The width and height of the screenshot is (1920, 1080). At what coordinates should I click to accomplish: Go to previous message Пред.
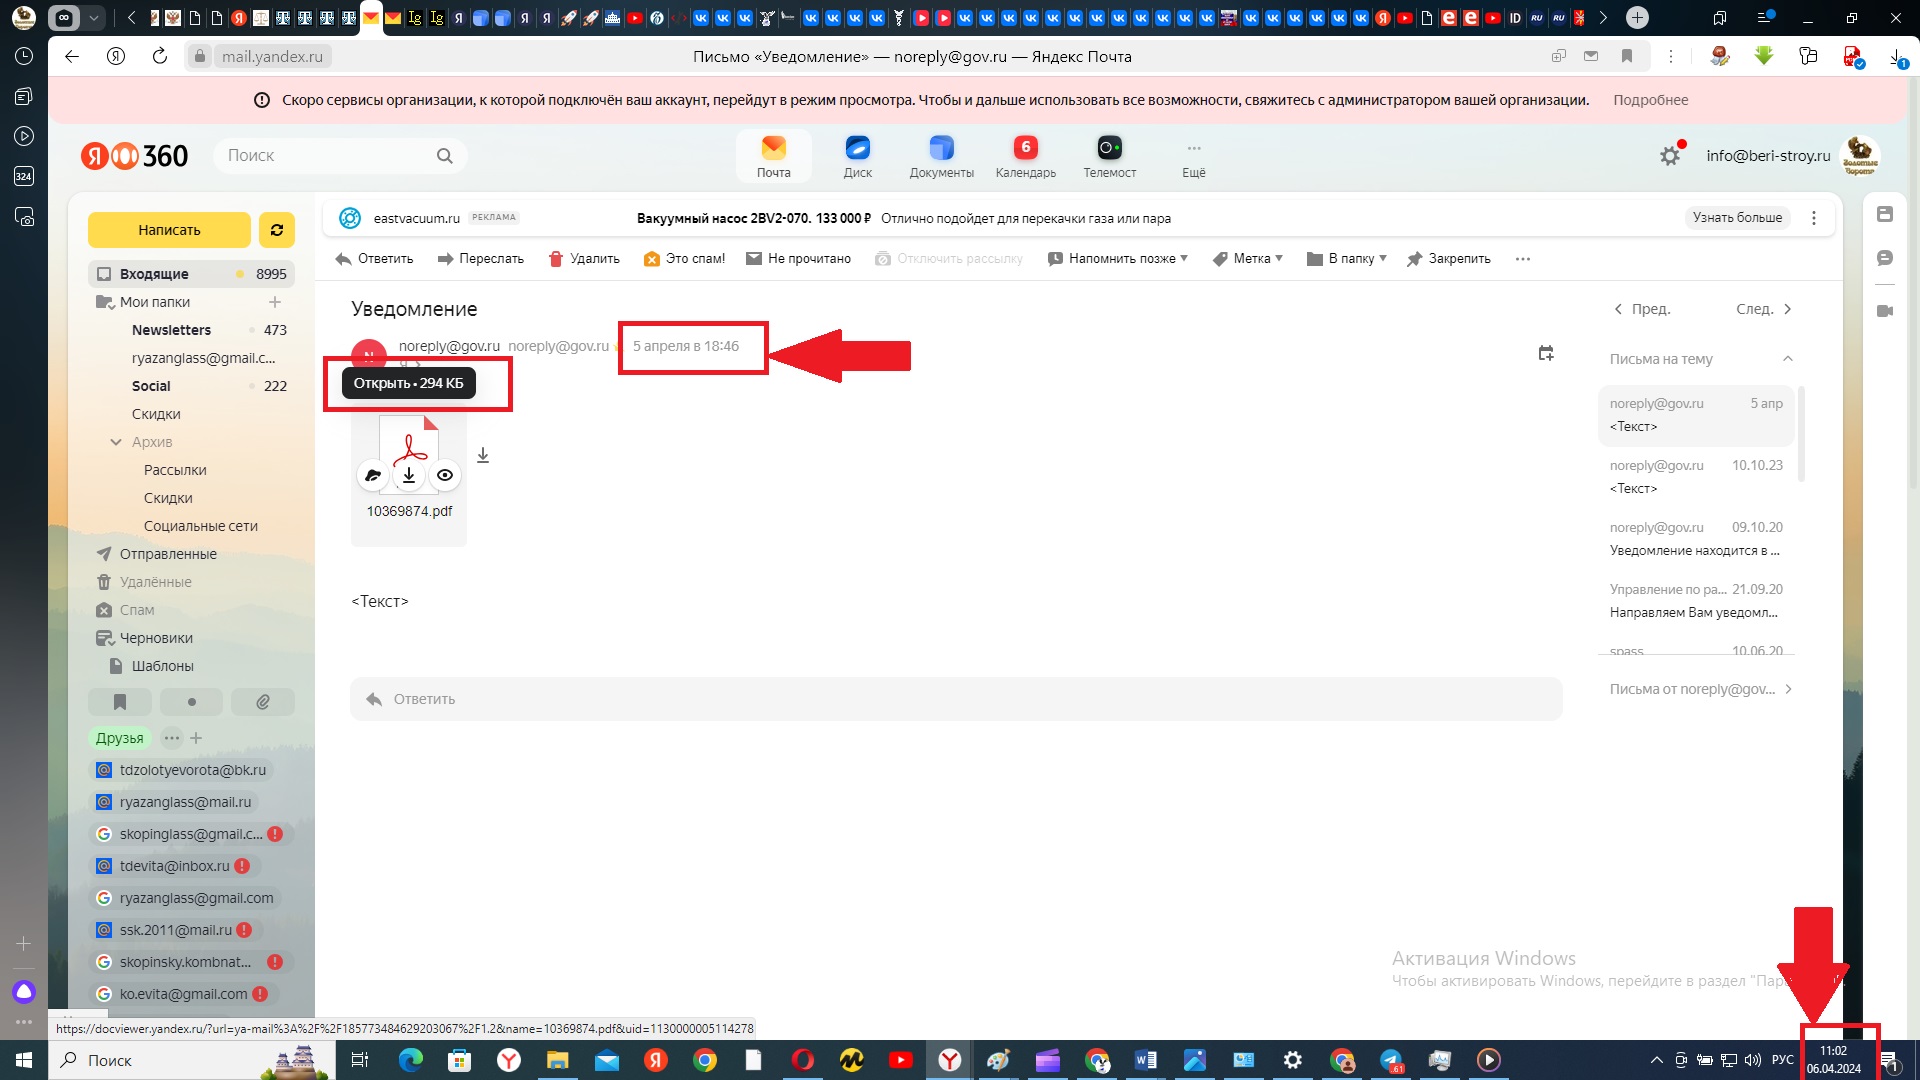point(1642,309)
